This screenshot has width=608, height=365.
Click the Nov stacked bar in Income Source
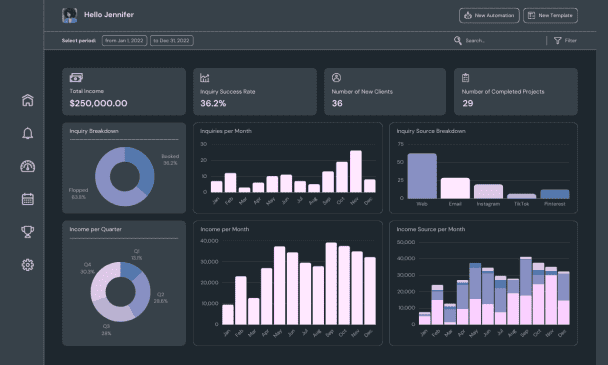(x=551, y=296)
